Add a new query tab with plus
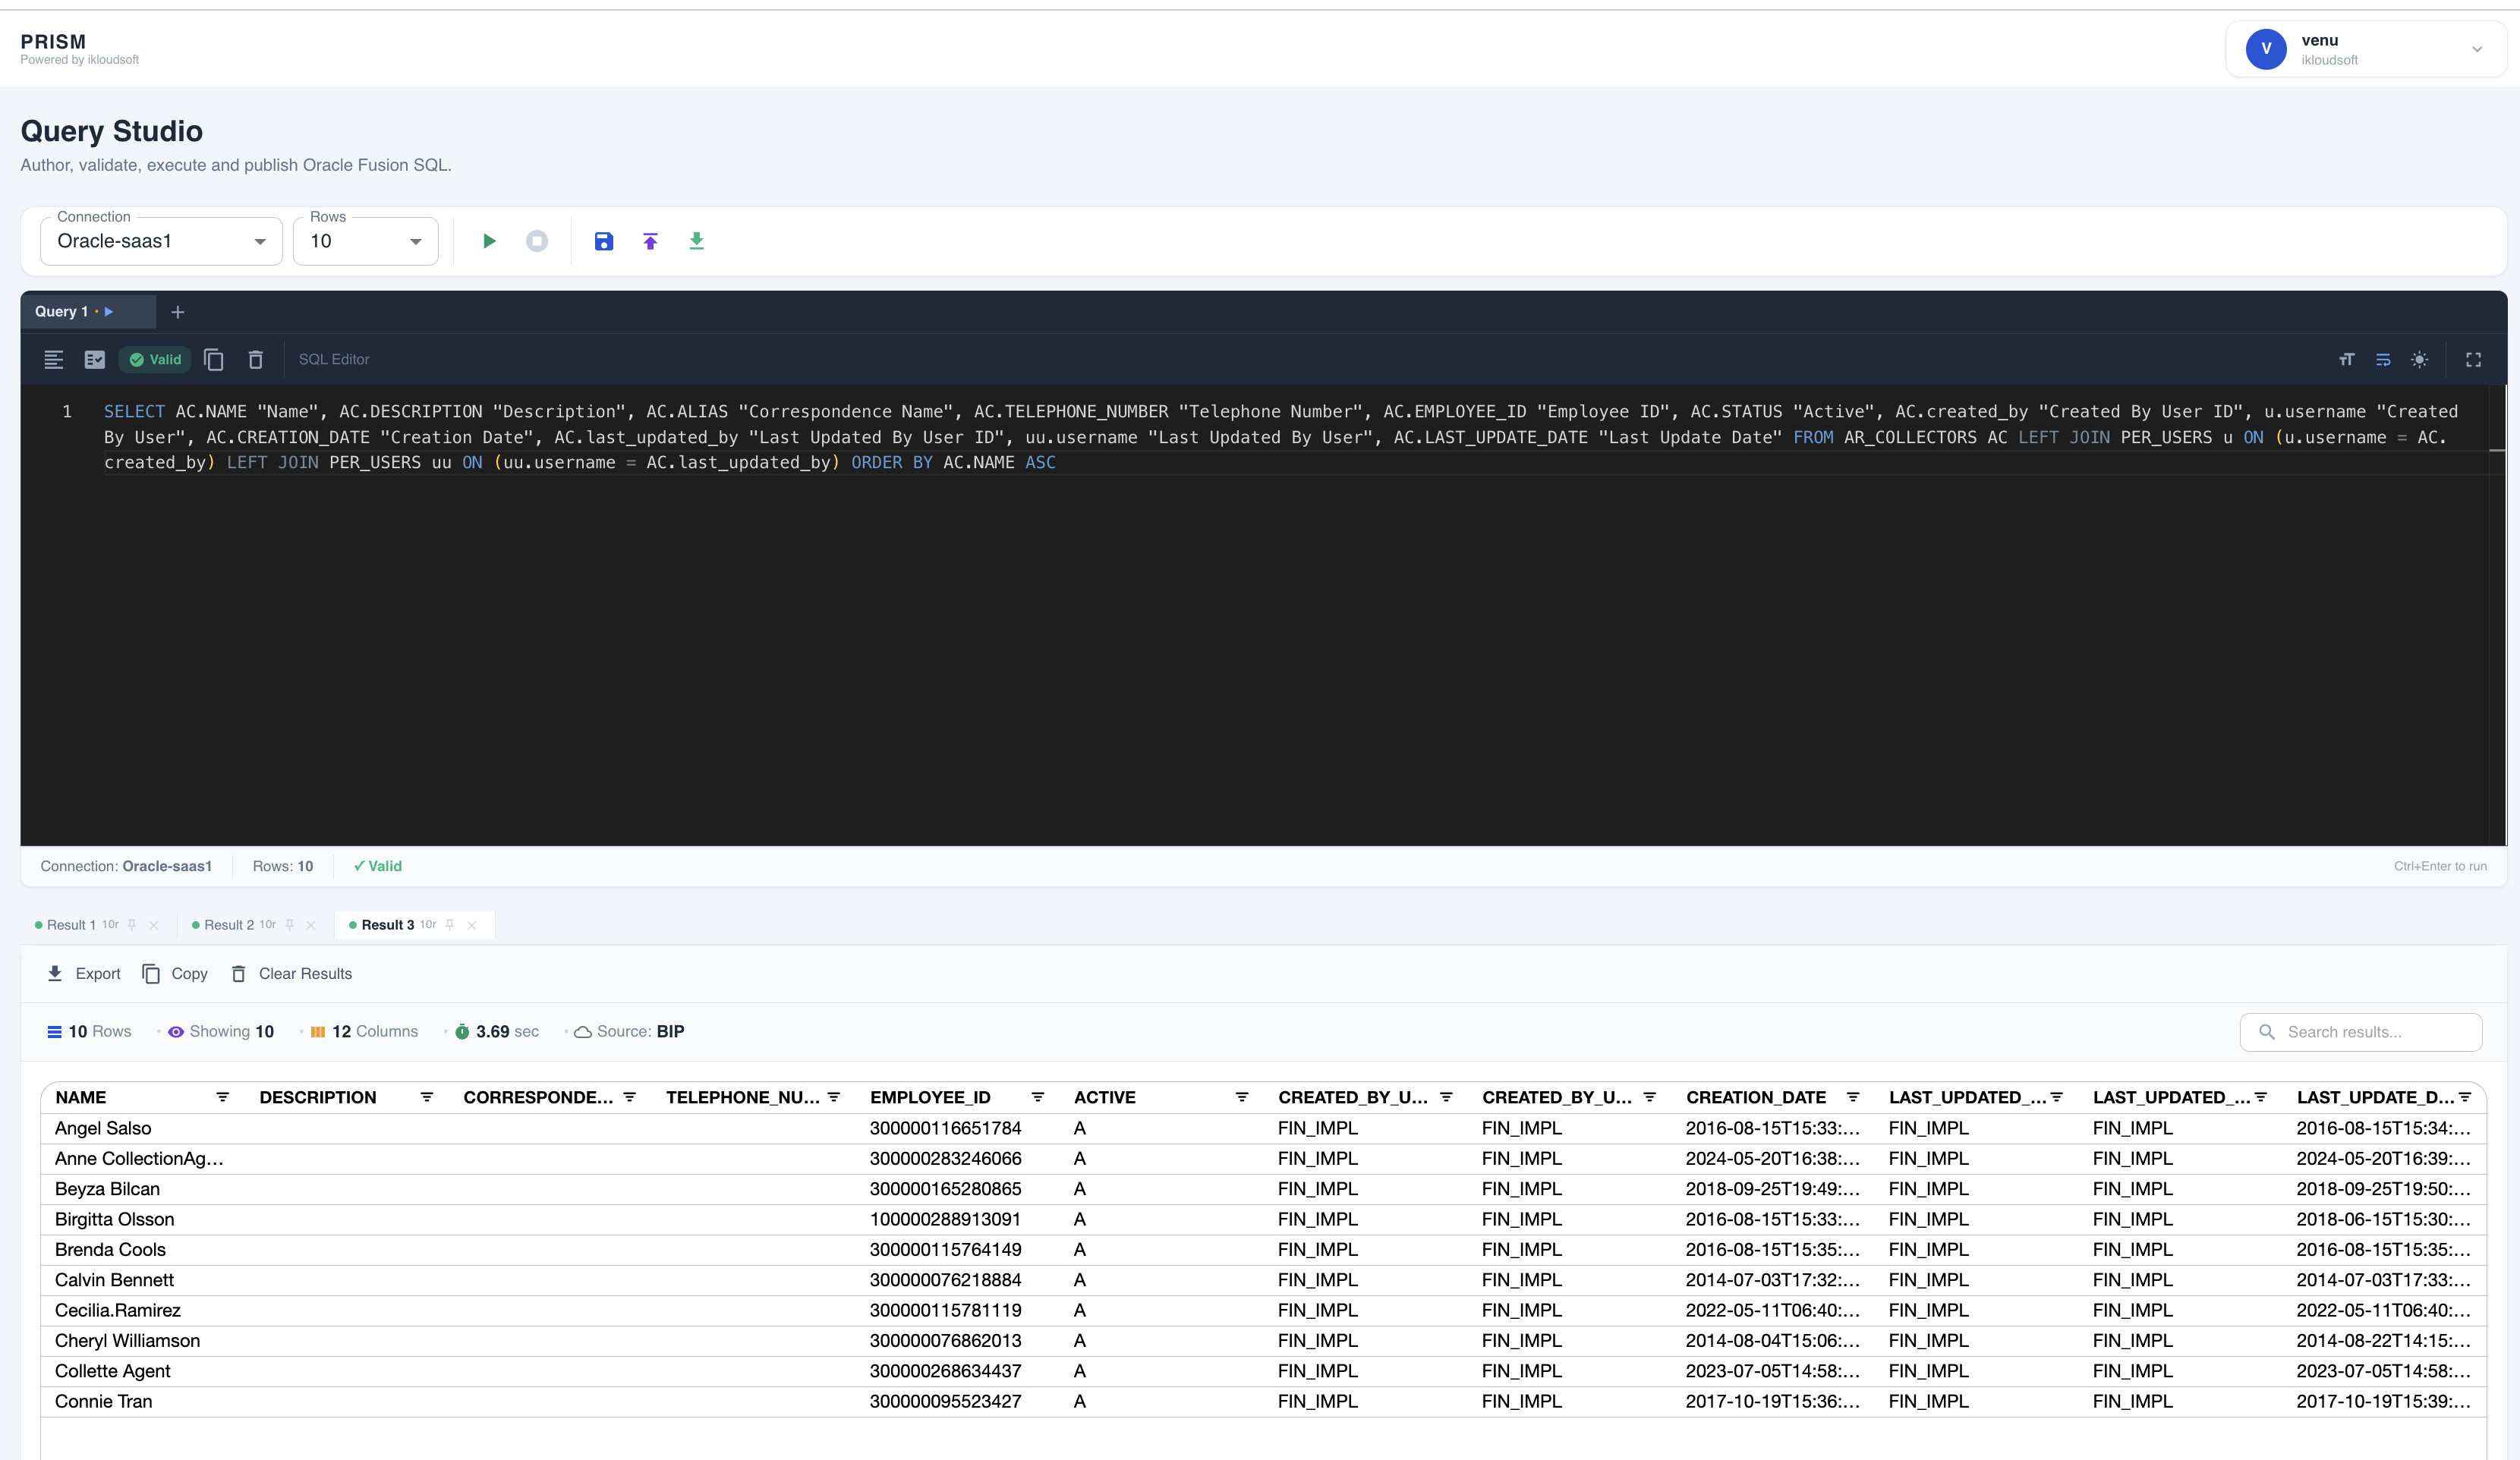Screen dimensions: 2520x1460 [x=178, y=312]
